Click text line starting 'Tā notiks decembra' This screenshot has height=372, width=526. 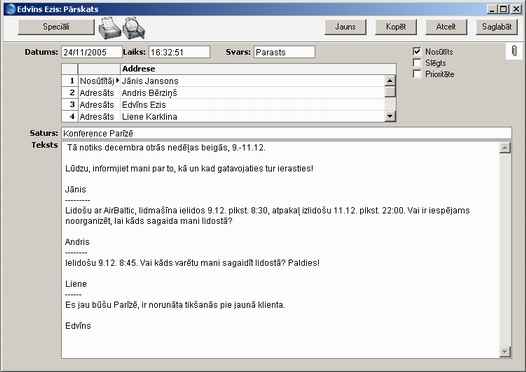[166, 148]
